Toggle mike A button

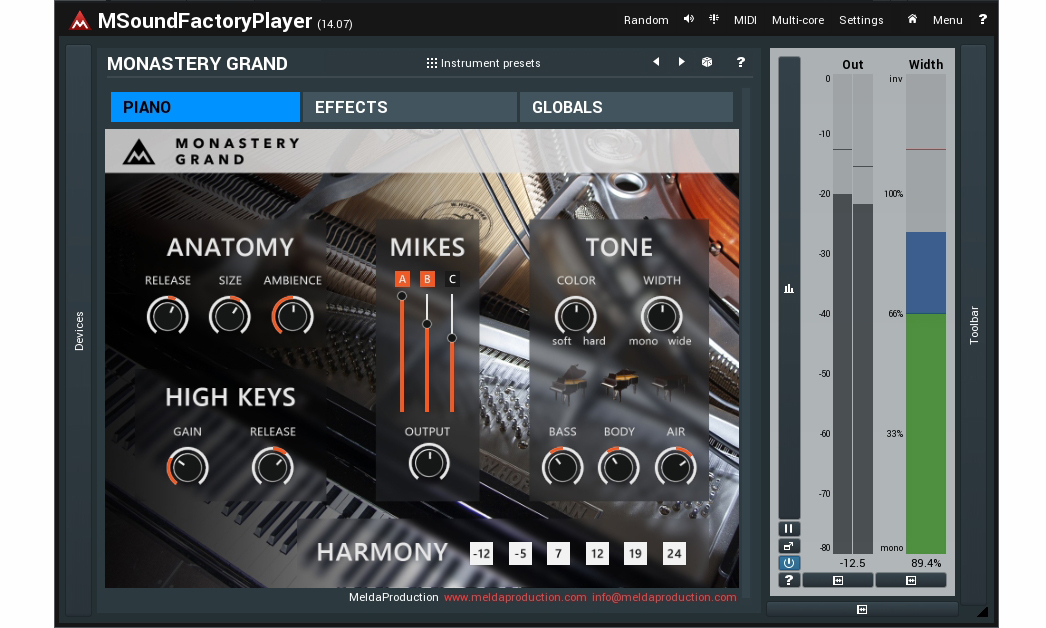point(402,279)
